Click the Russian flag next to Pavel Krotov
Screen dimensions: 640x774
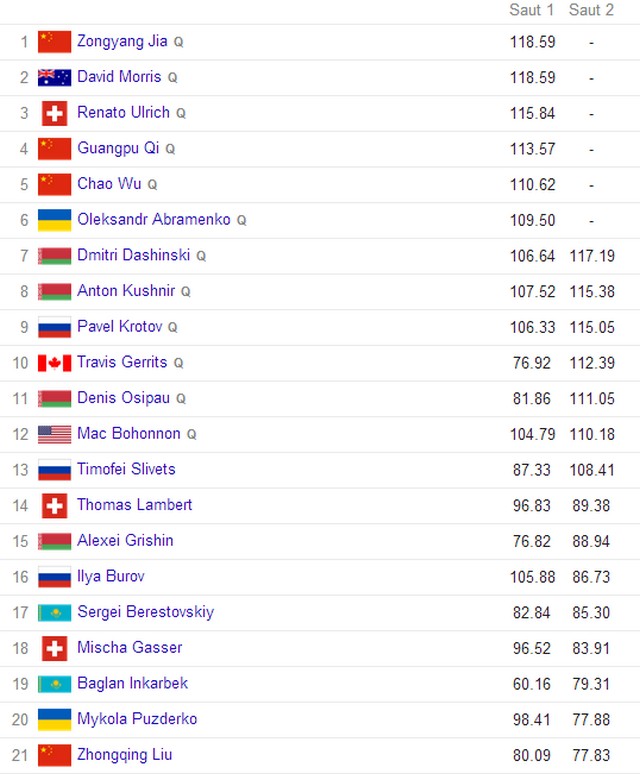click(x=54, y=327)
